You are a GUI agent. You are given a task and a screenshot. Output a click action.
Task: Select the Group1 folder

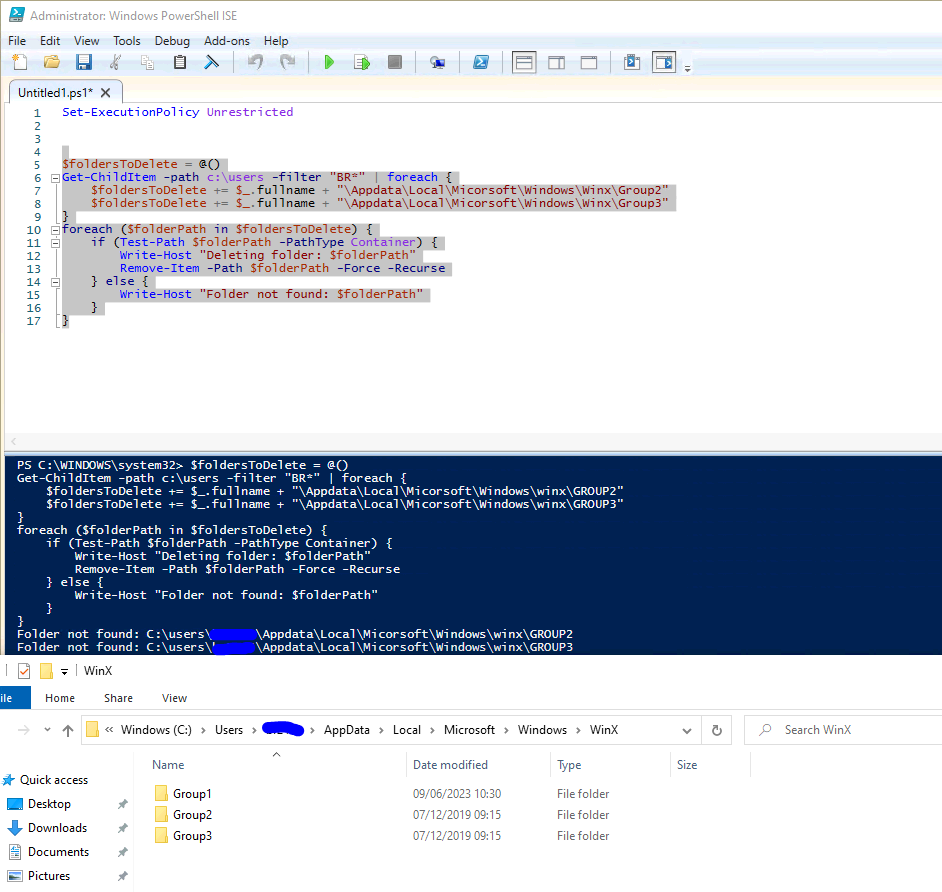tap(192, 793)
